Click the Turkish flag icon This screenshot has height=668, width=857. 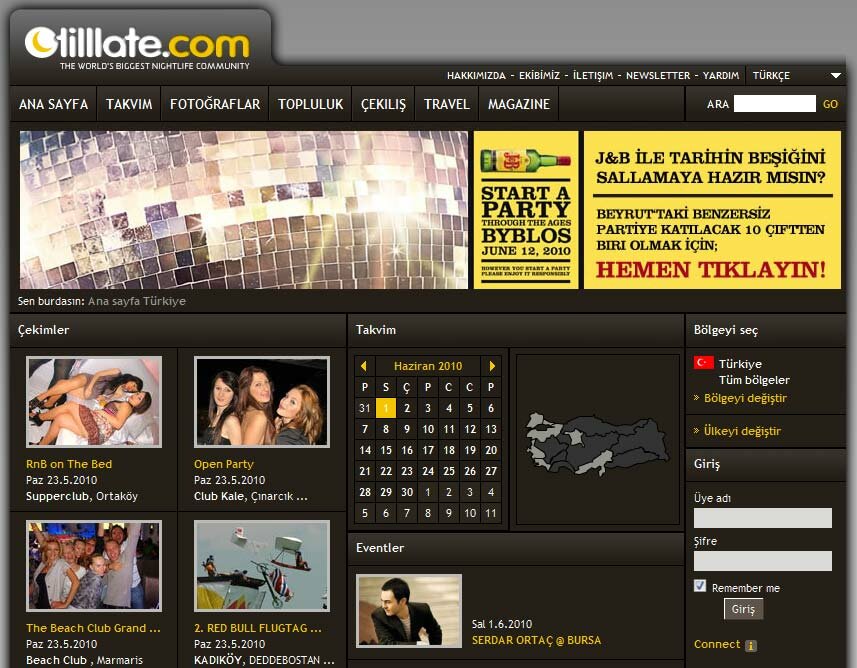click(x=703, y=363)
